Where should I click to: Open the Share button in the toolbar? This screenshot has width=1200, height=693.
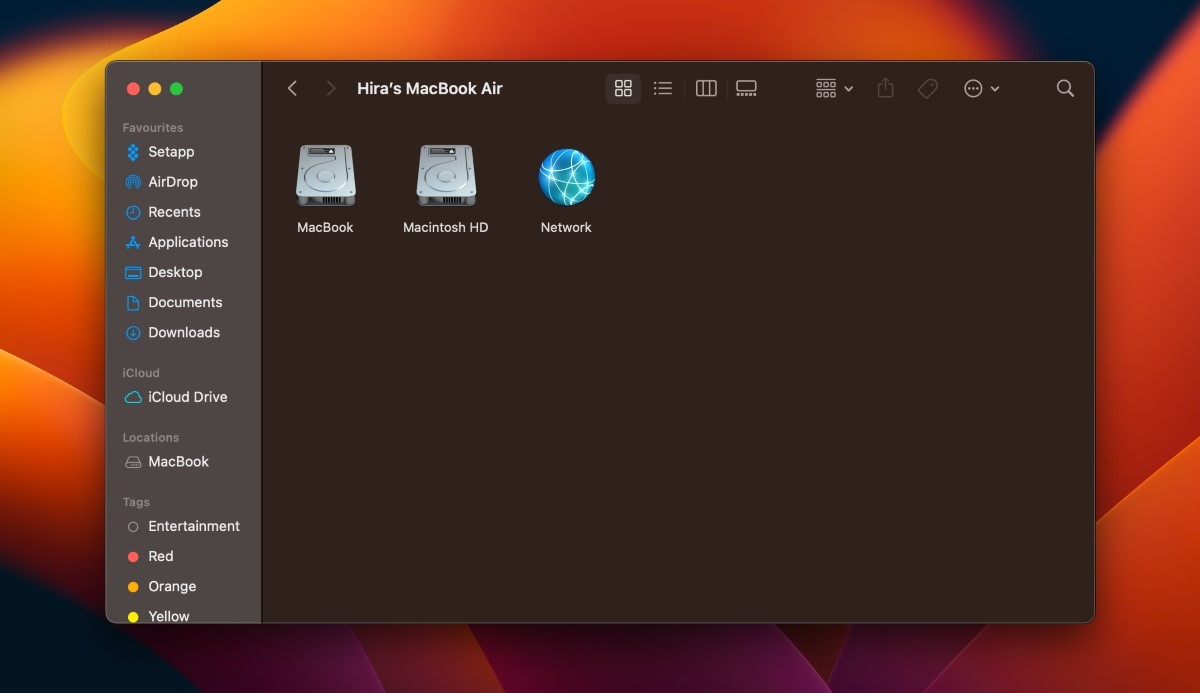885,88
